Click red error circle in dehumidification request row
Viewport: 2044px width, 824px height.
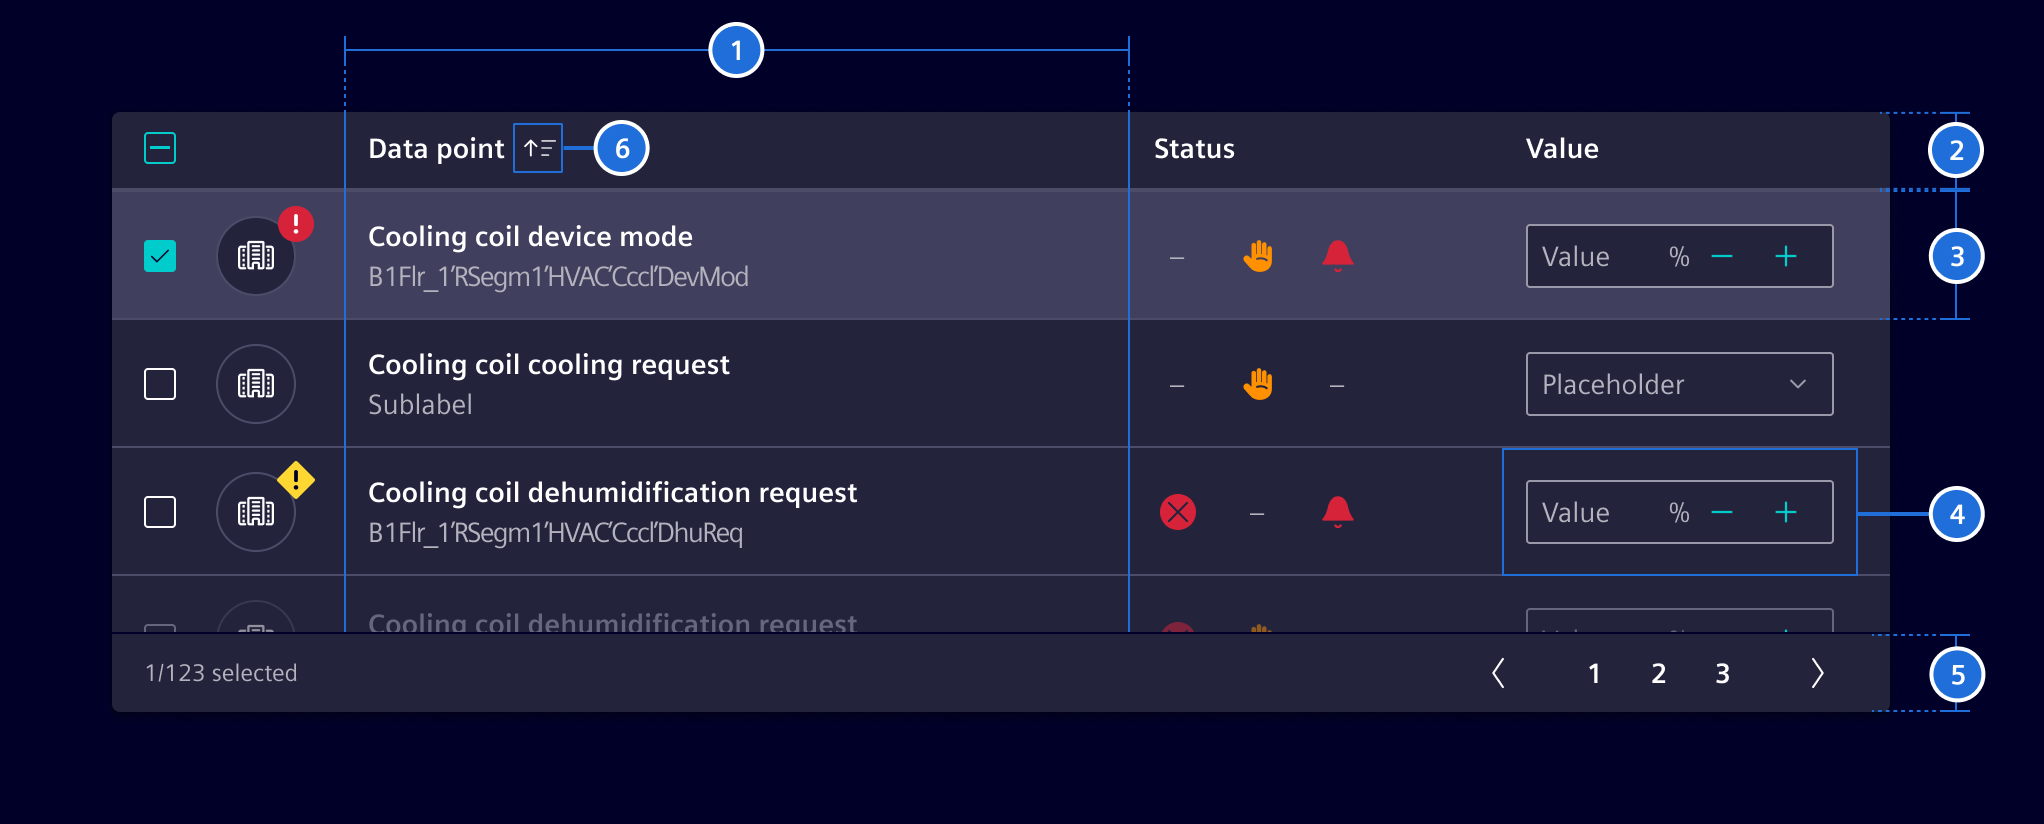1178,512
